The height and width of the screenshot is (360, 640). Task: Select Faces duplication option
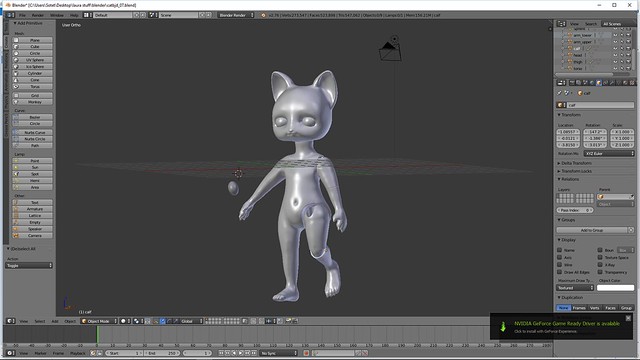coord(610,308)
